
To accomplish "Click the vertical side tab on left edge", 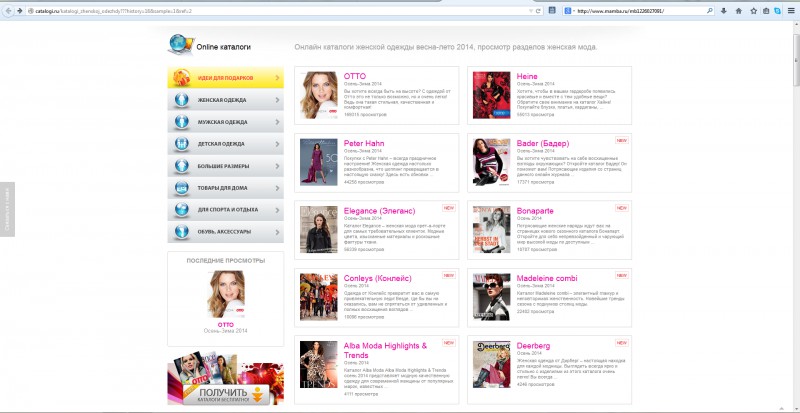I will (x=7, y=209).
